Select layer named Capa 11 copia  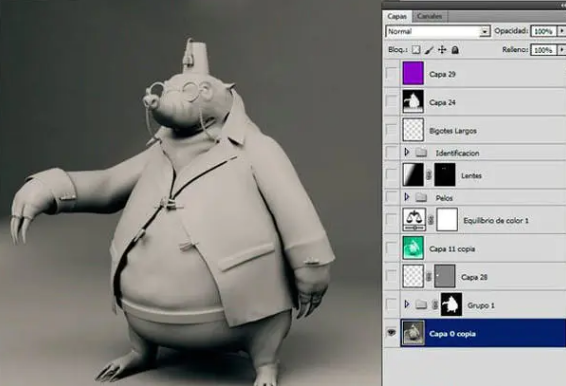tap(452, 249)
